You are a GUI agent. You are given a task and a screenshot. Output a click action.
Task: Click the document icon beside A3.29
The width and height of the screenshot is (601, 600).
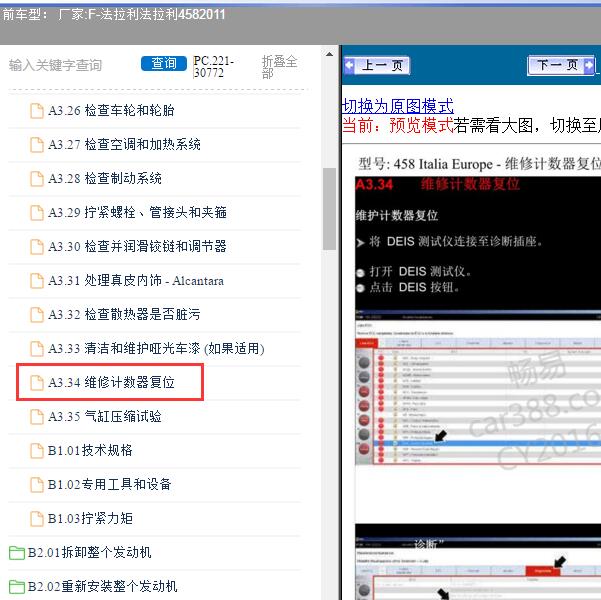37,213
